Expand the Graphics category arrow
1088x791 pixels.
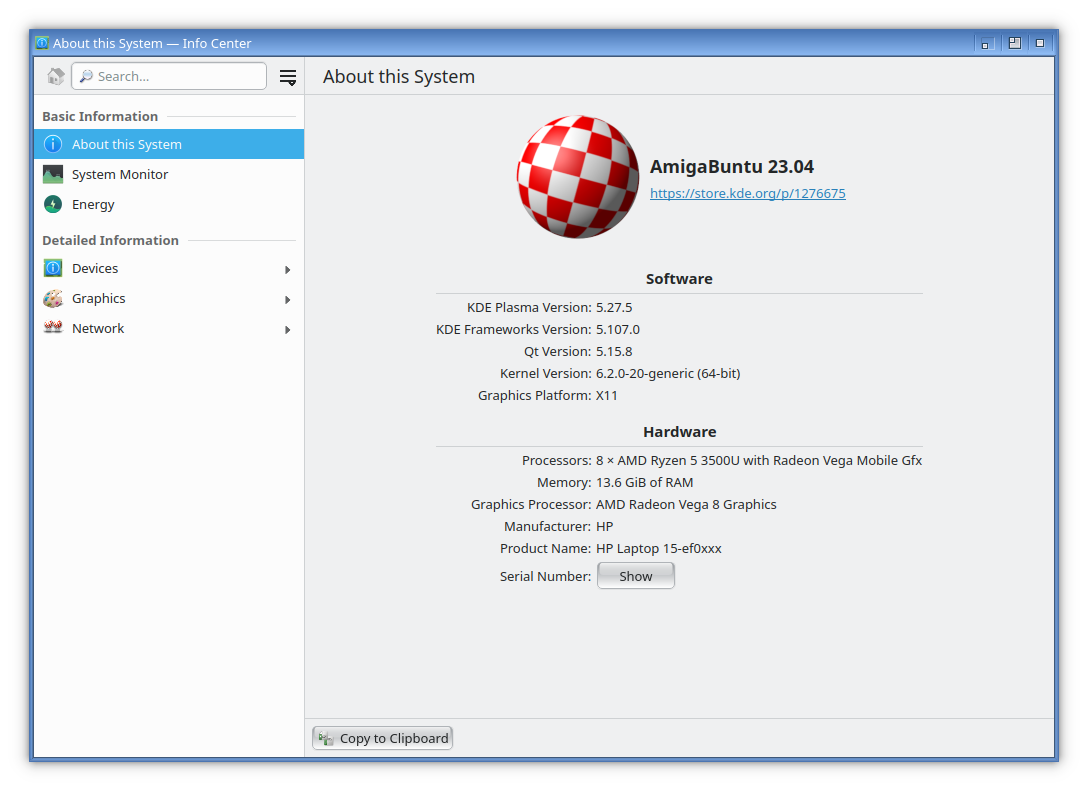(287, 300)
